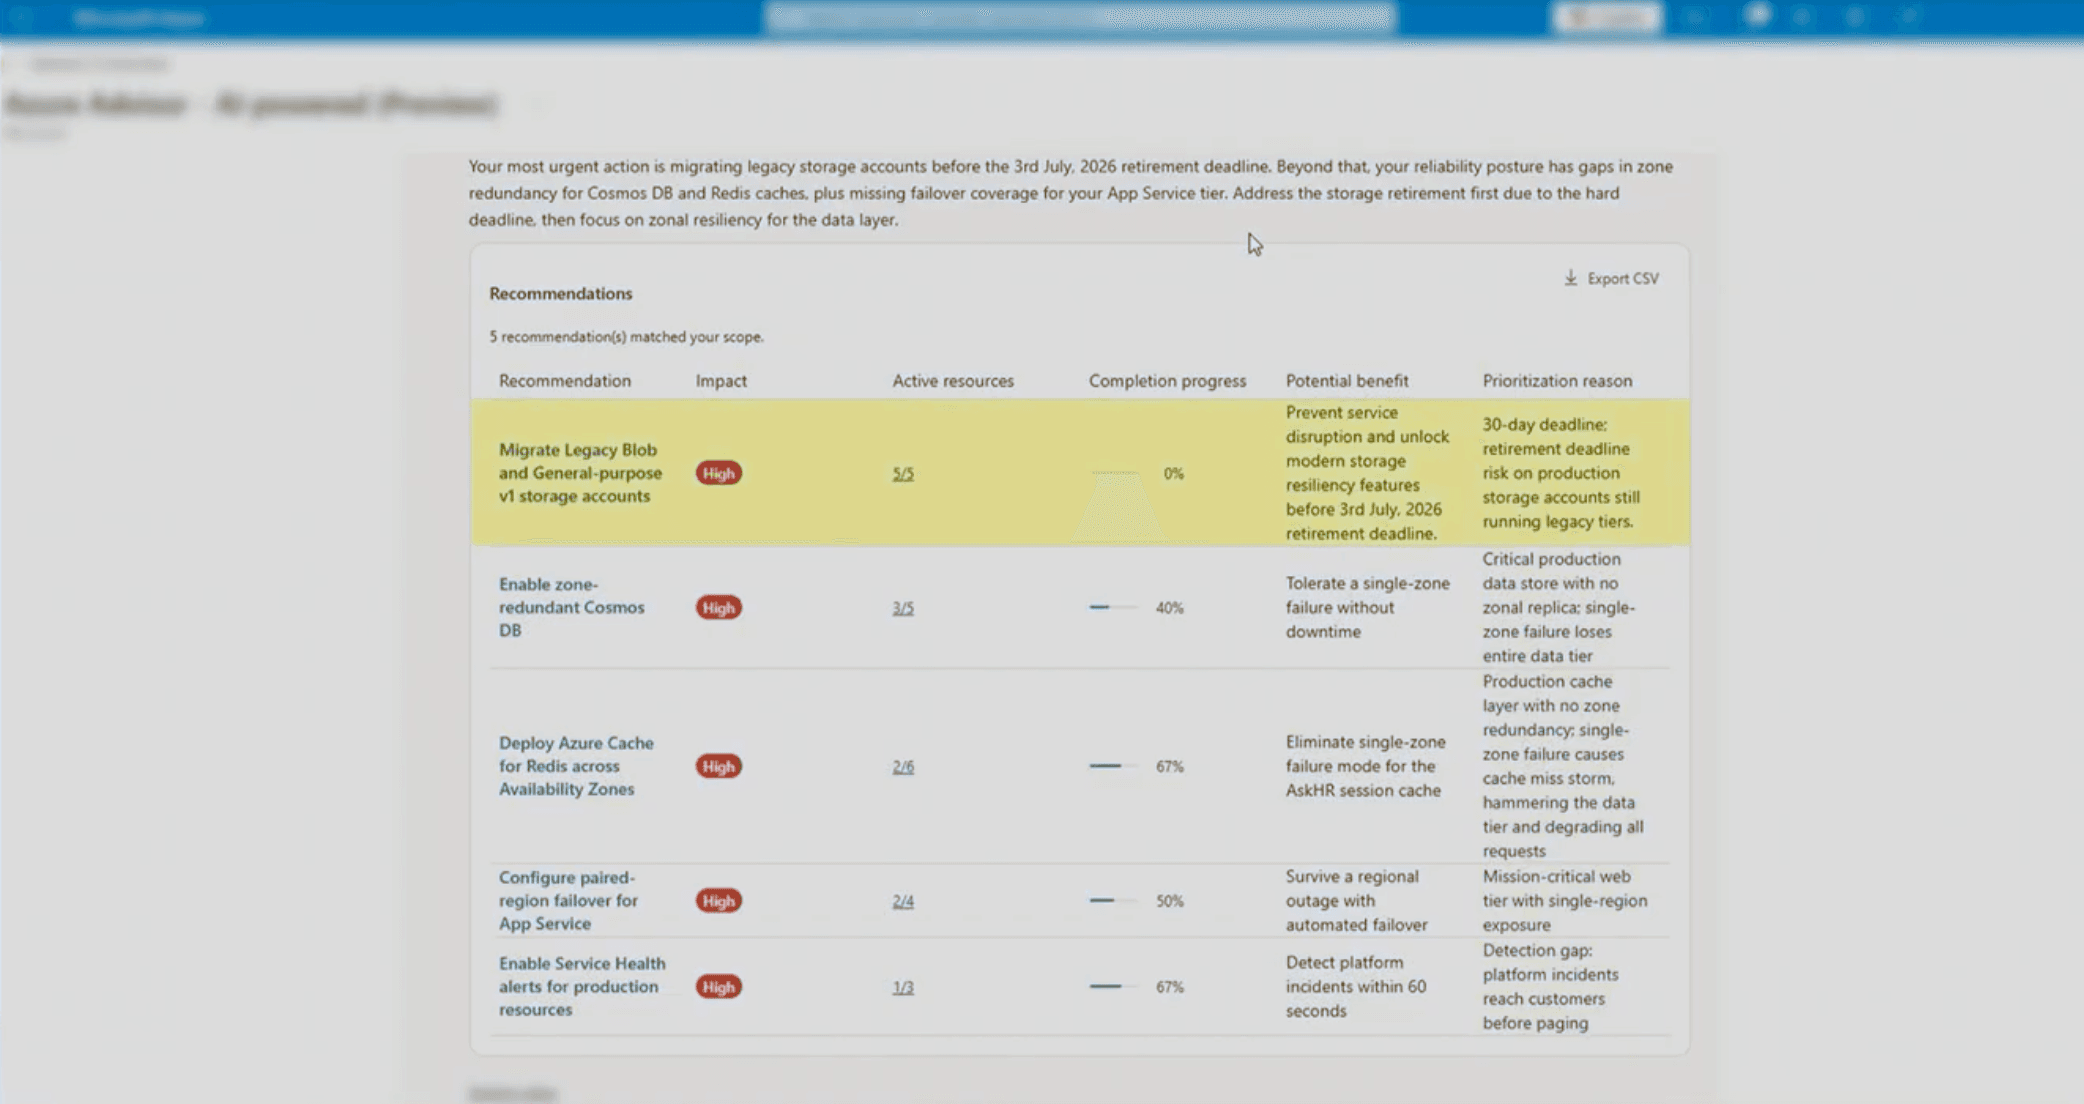Open the 5/5 active resources link
This screenshot has height=1104, width=2084.
pos(903,473)
